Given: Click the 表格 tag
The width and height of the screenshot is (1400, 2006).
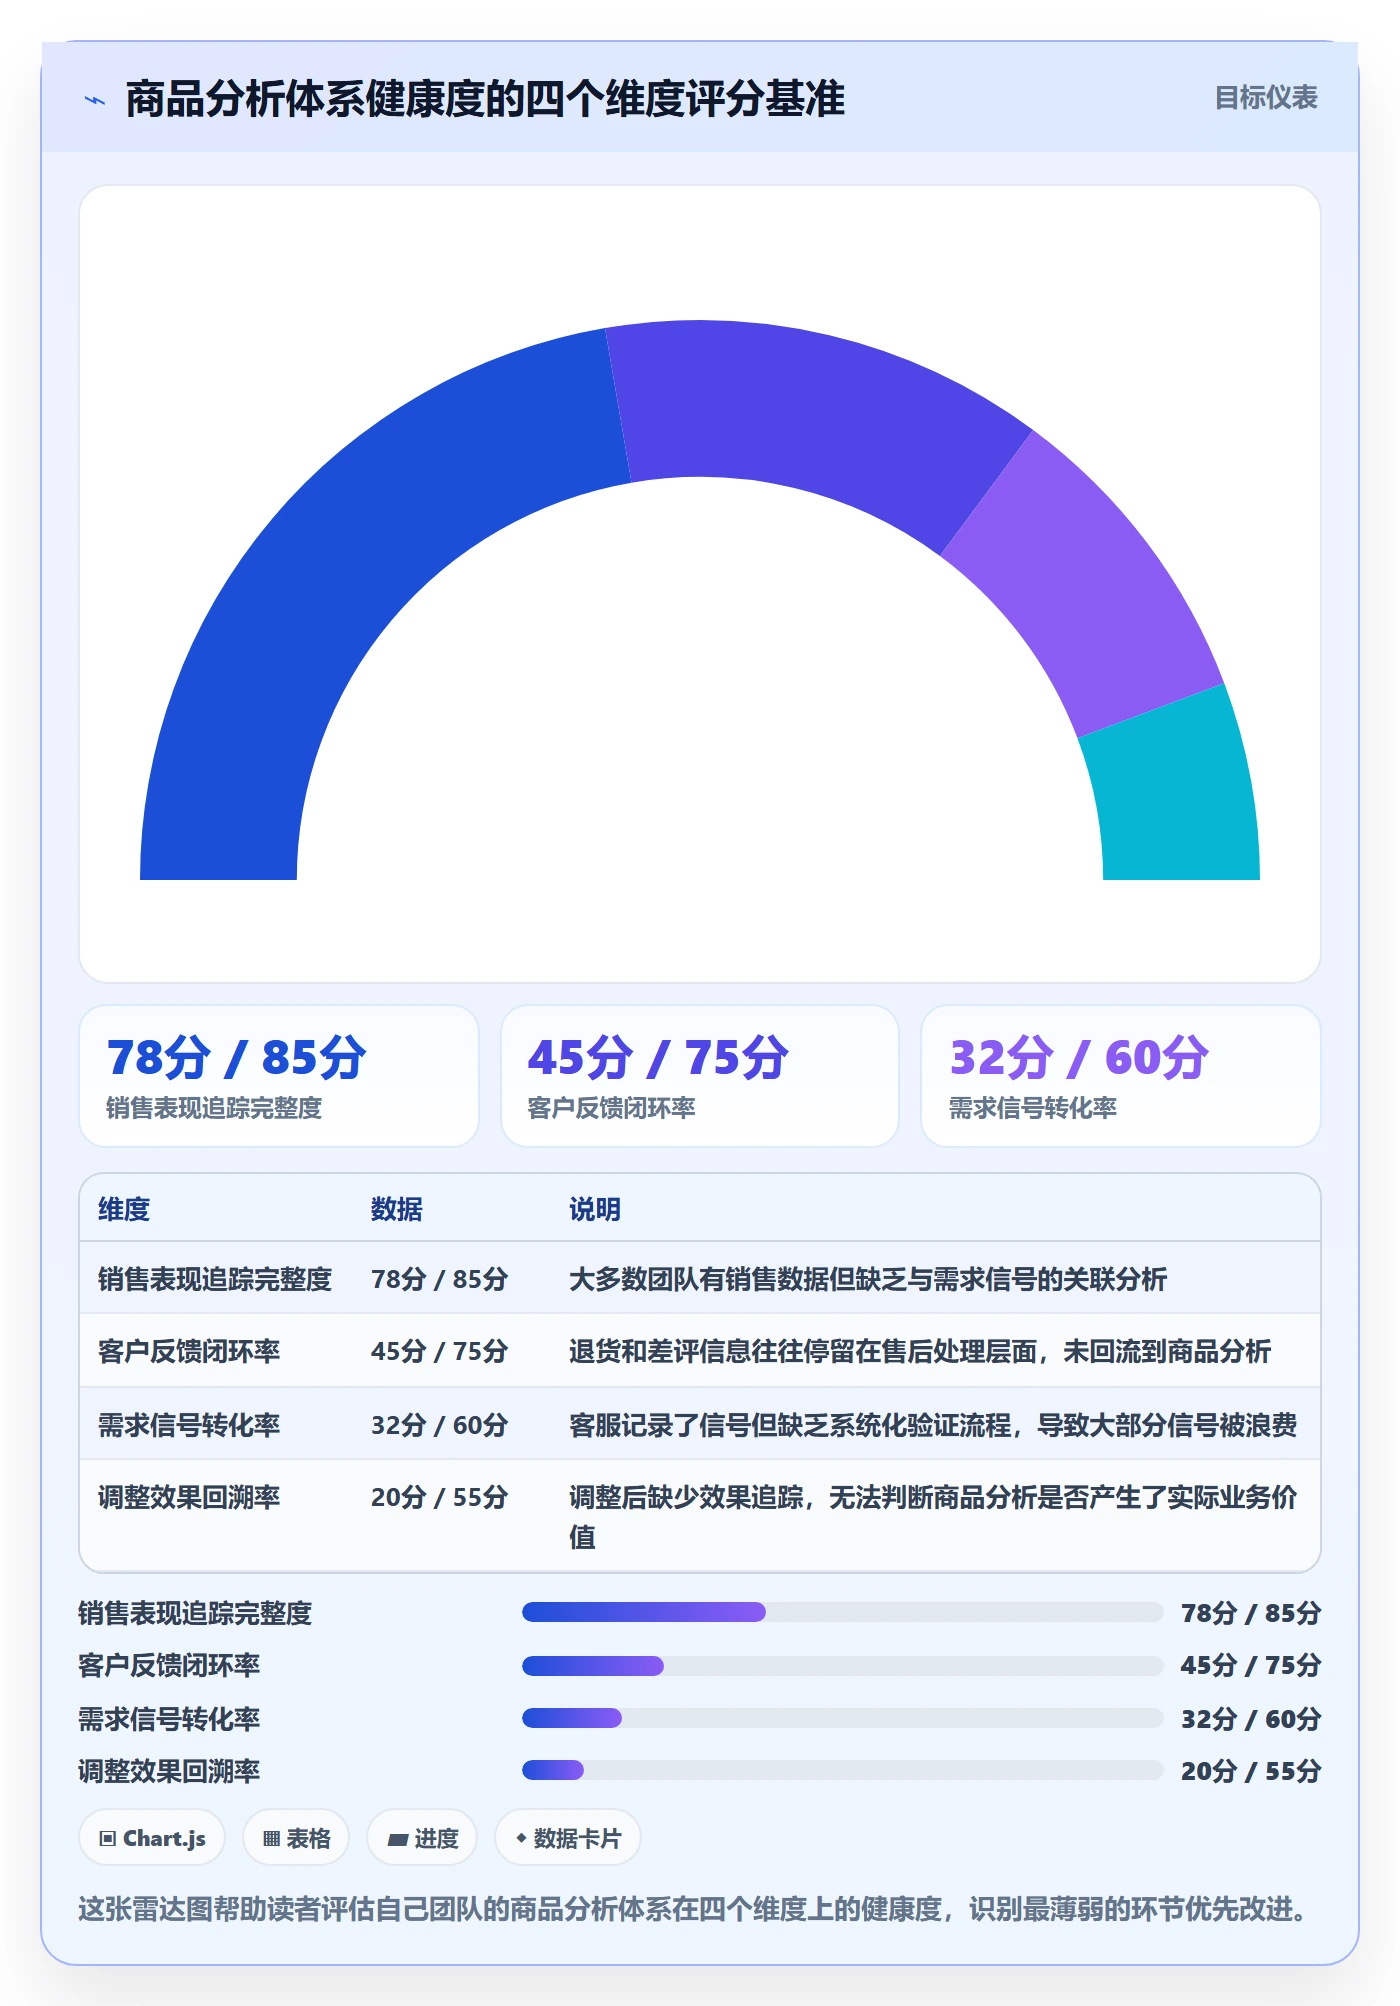Looking at the screenshot, I should tap(296, 1838).
